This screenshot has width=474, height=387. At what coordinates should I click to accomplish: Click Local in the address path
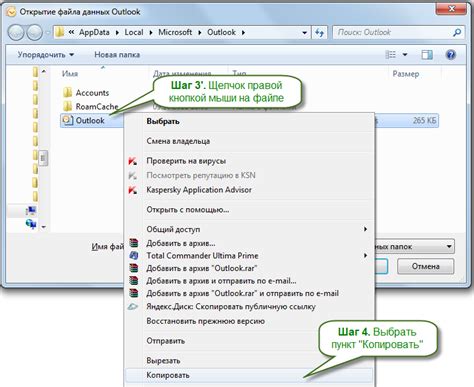[x=134, y=32]
